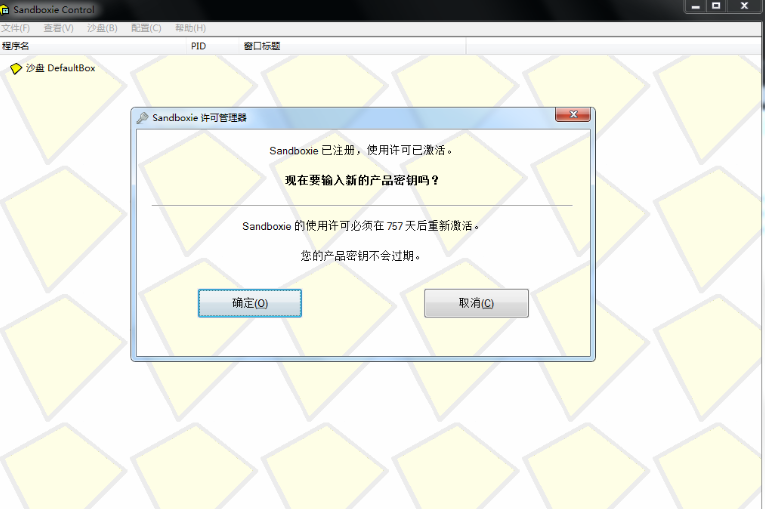Click the key icon in the license dialog title
This screenshot has width=765, height=509.
pos(142,118)
